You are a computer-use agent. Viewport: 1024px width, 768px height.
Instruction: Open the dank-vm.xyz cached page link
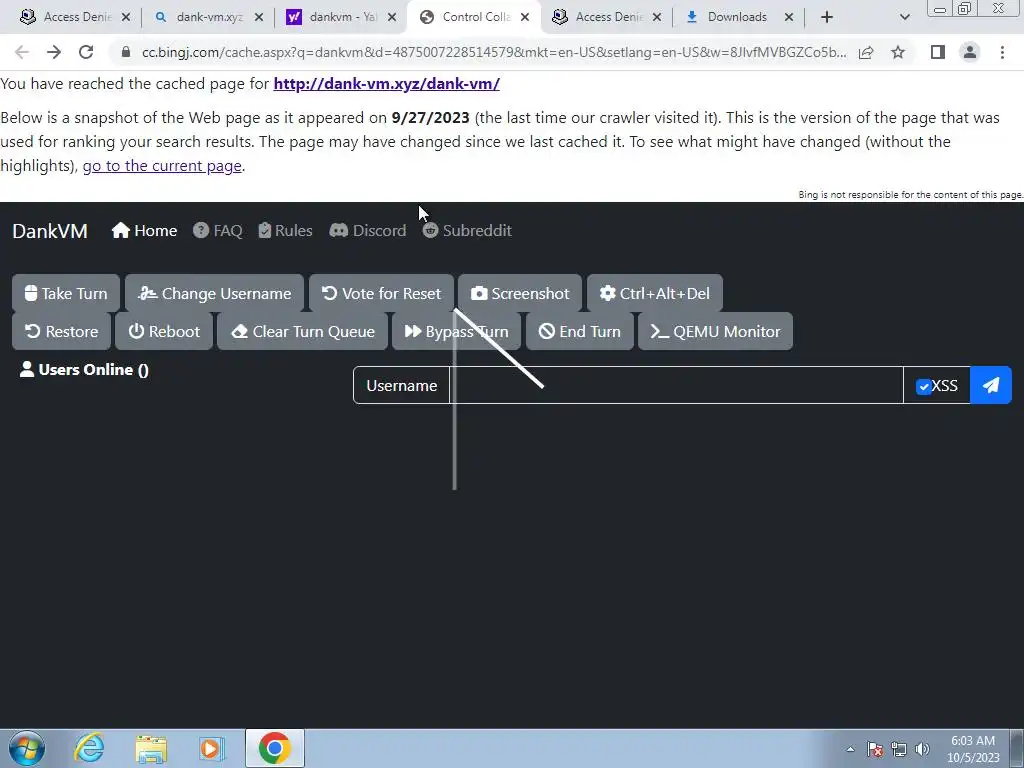click(387, 84)
